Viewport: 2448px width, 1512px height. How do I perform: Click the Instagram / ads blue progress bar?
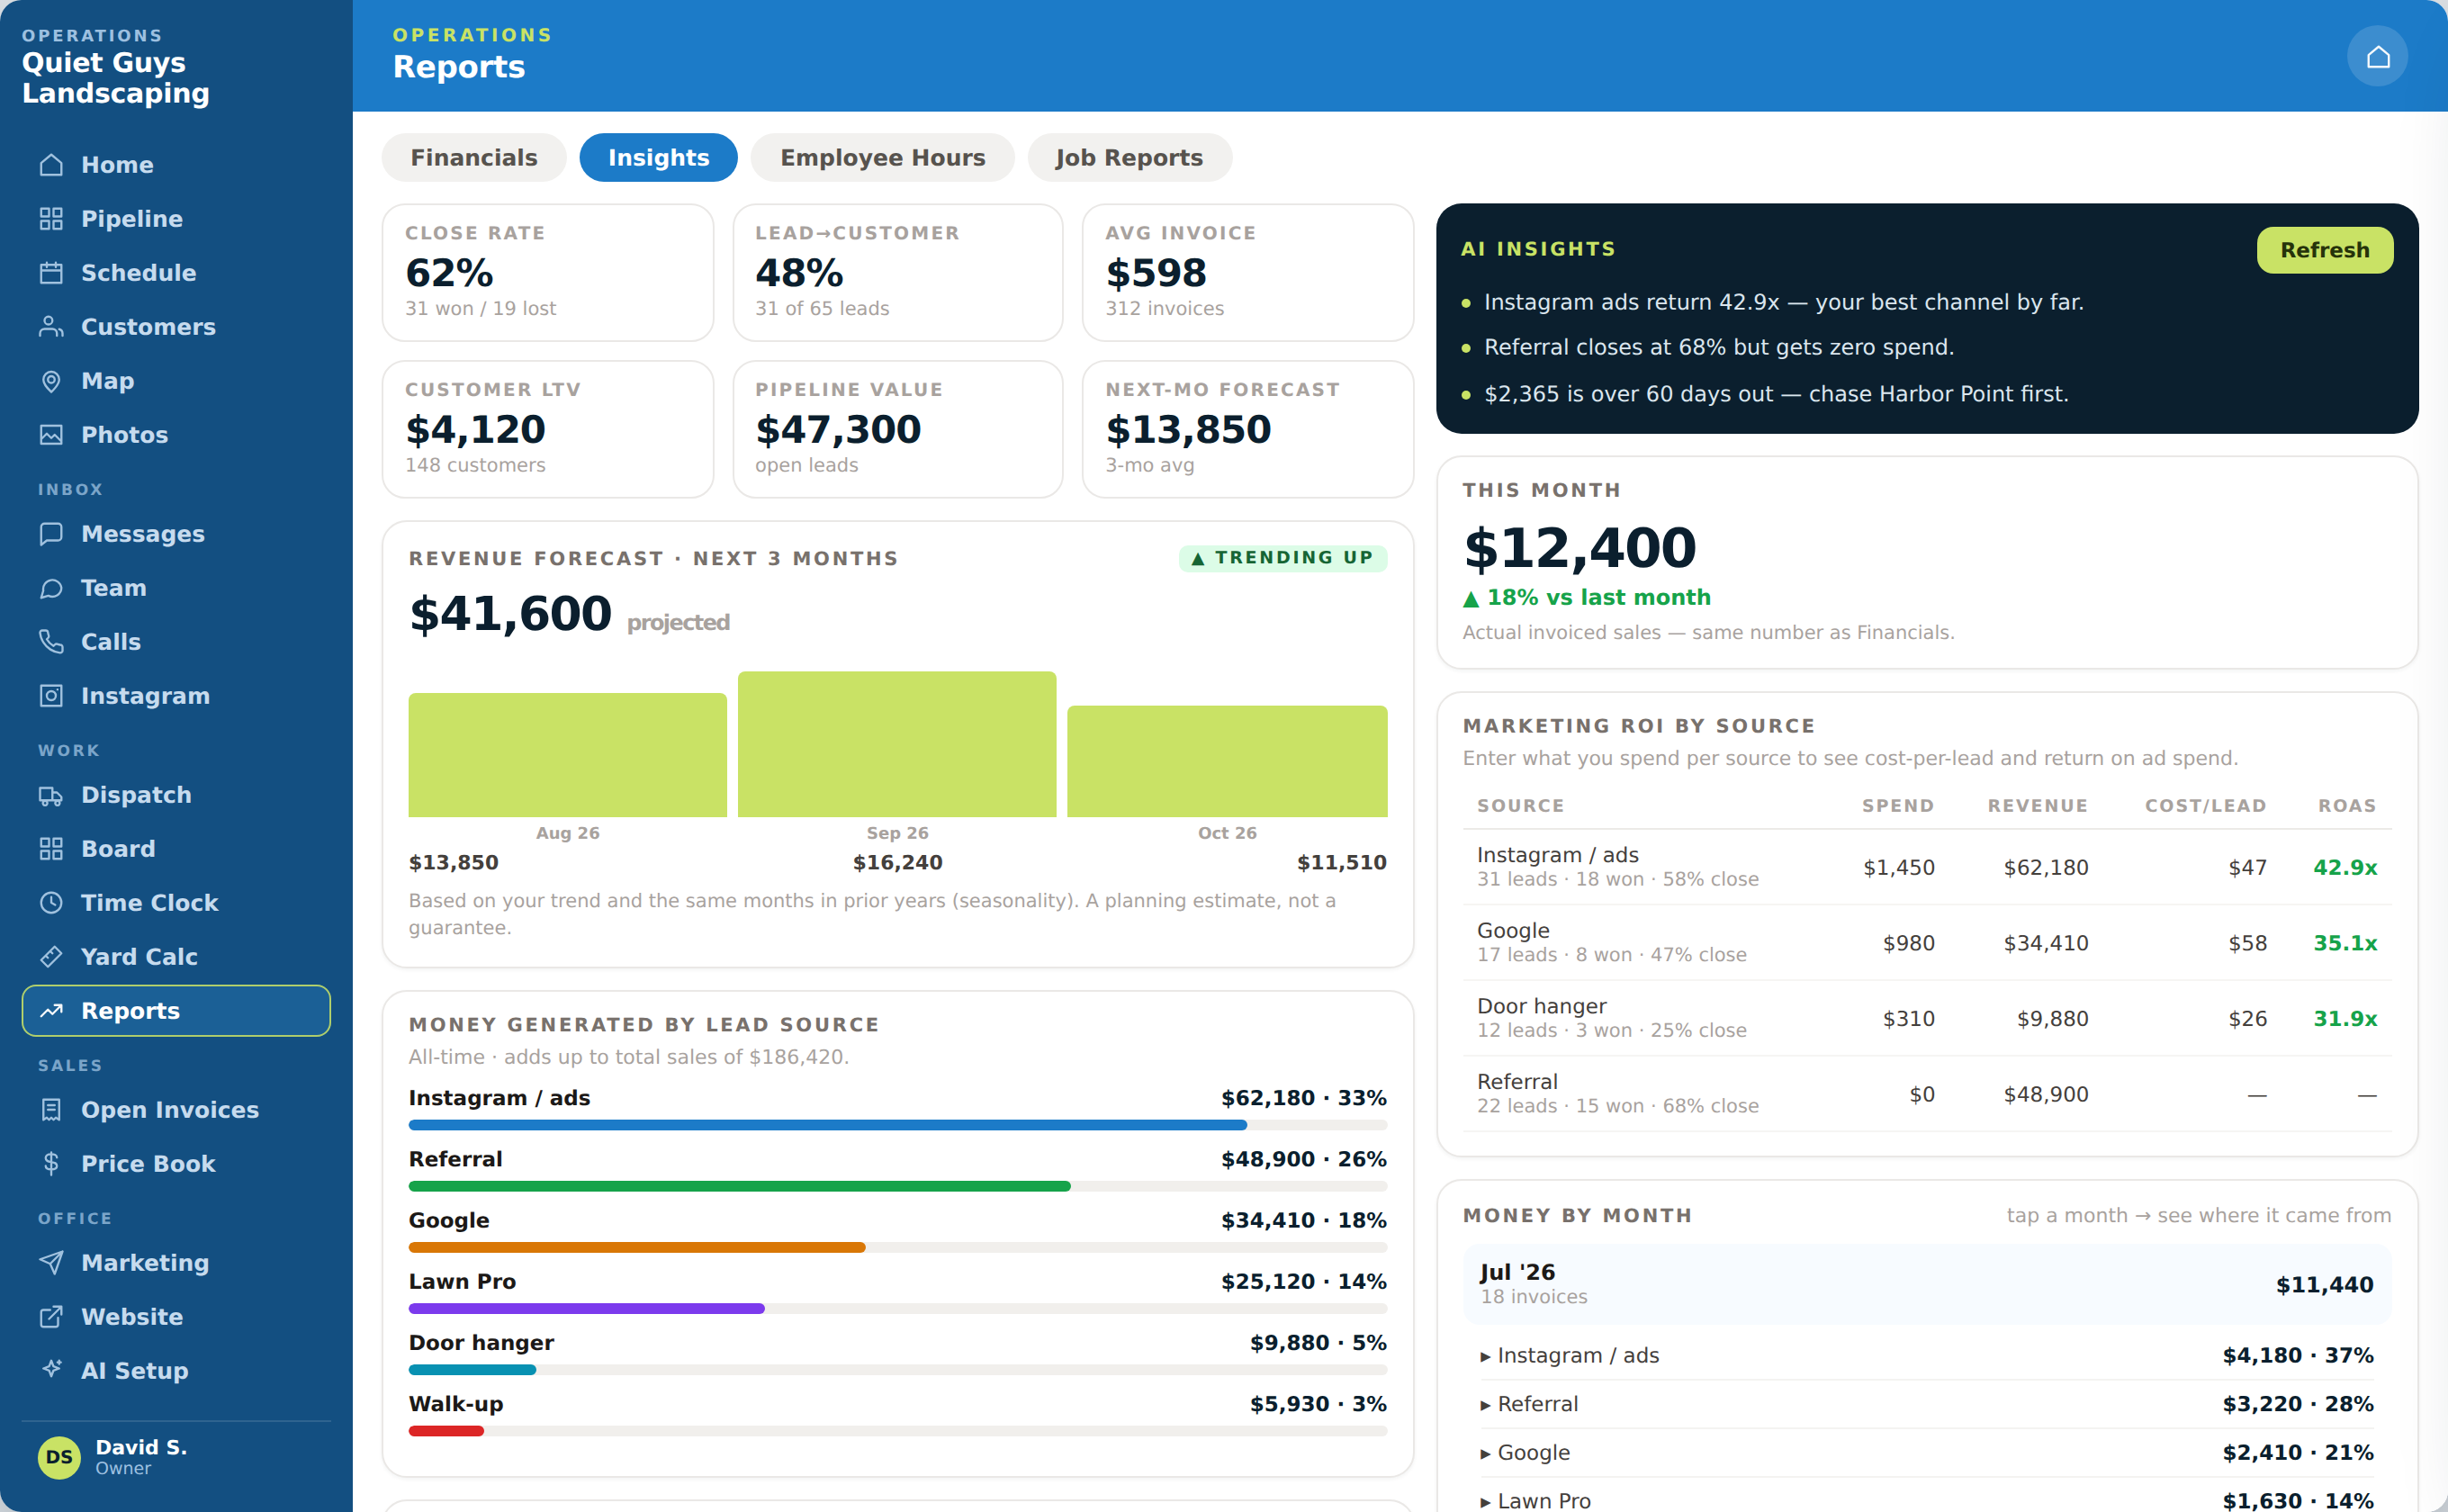[828, 1125]
